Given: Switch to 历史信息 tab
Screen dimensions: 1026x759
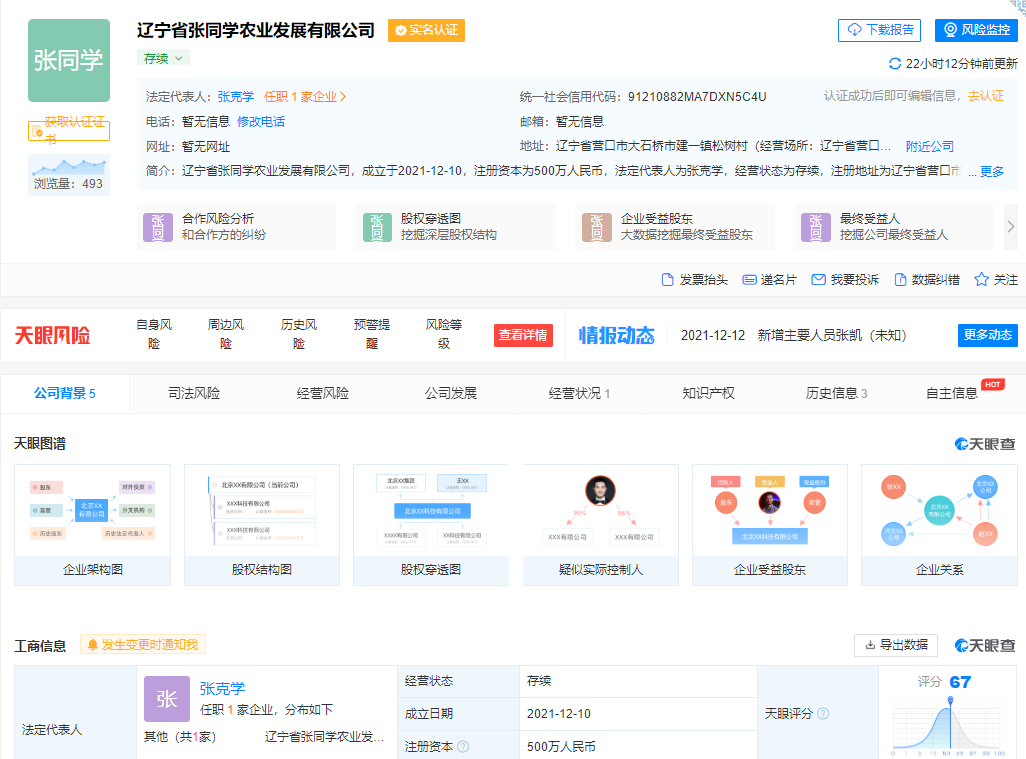Looking at the screenshot, I should pos(836,393).
